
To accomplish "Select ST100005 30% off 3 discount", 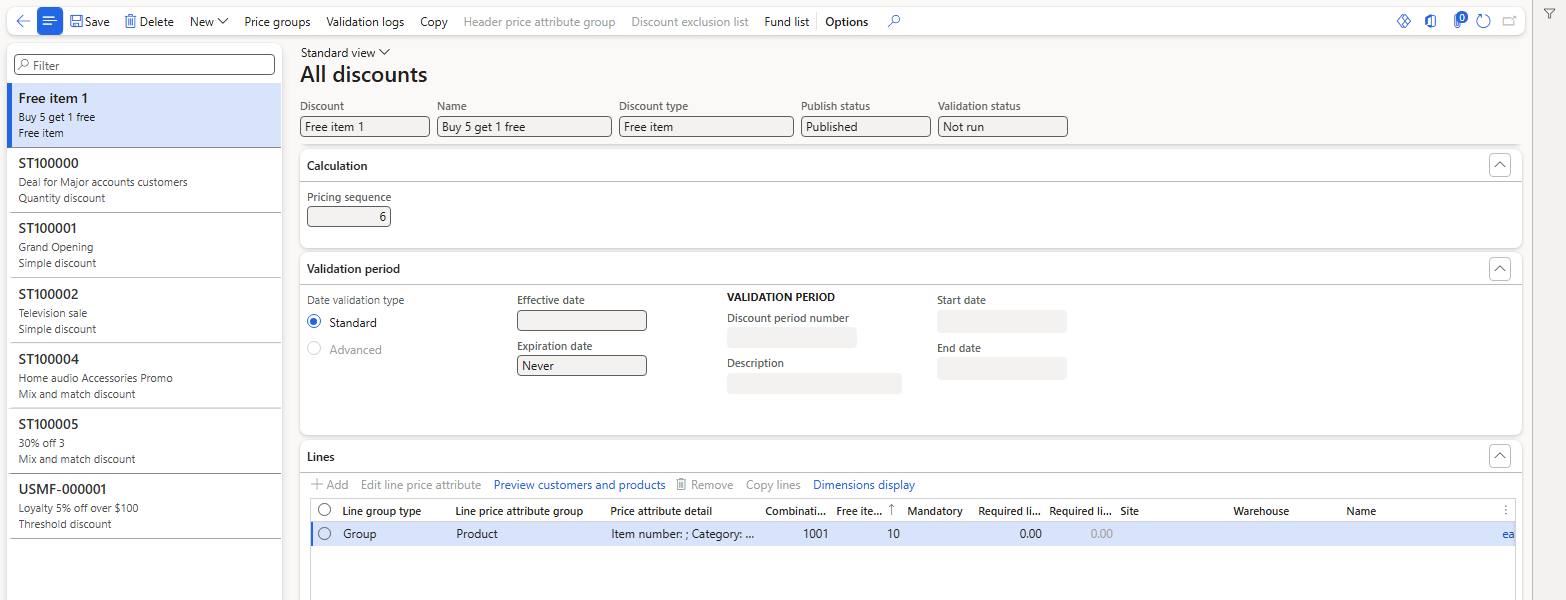I will [144, 441].
